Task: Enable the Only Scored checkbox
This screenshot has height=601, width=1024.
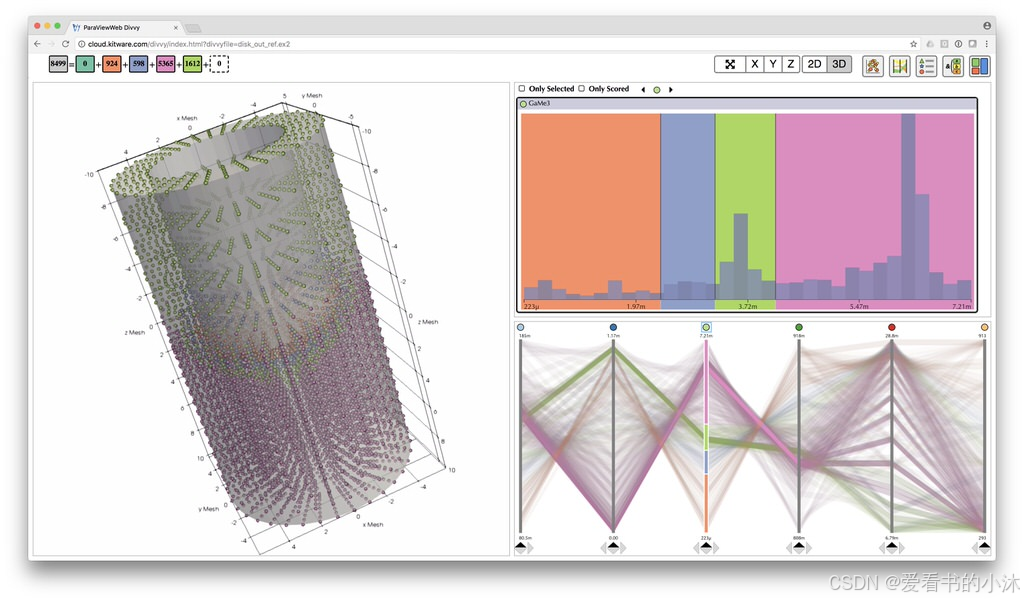Action: click(x=581, y=88)
